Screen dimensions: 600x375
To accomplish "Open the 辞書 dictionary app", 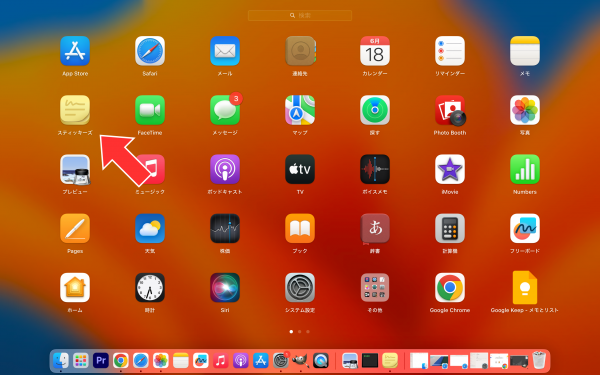I will coord(375,228).
